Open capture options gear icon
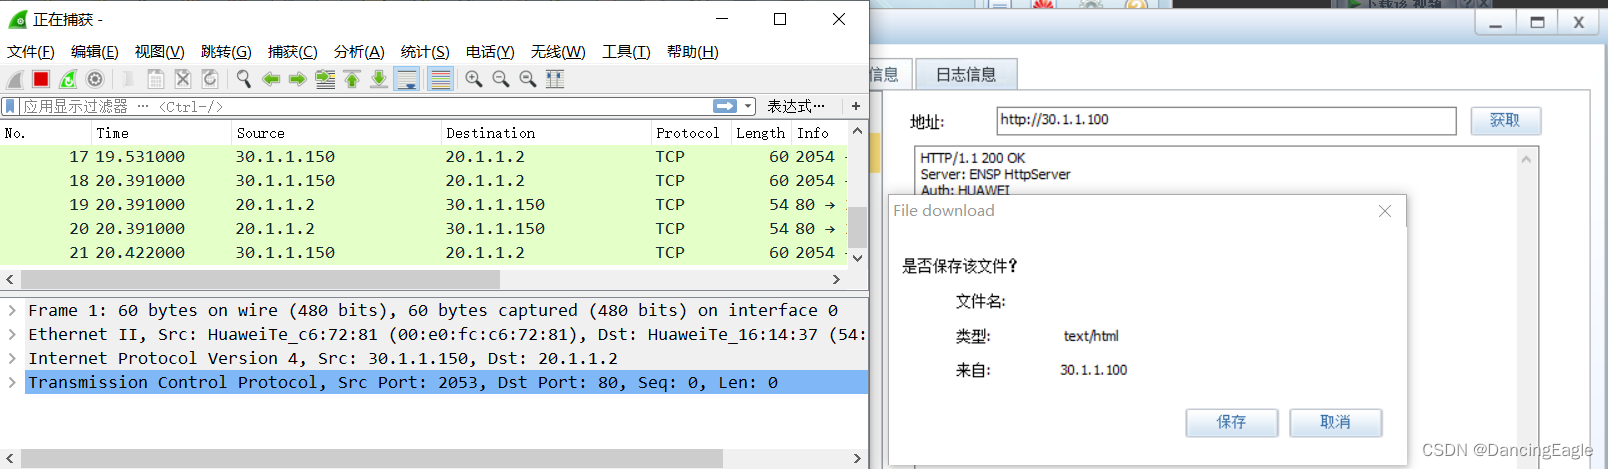Image resolution: width=1608 pixels, height=469 pixels. (x=95, y=79)
